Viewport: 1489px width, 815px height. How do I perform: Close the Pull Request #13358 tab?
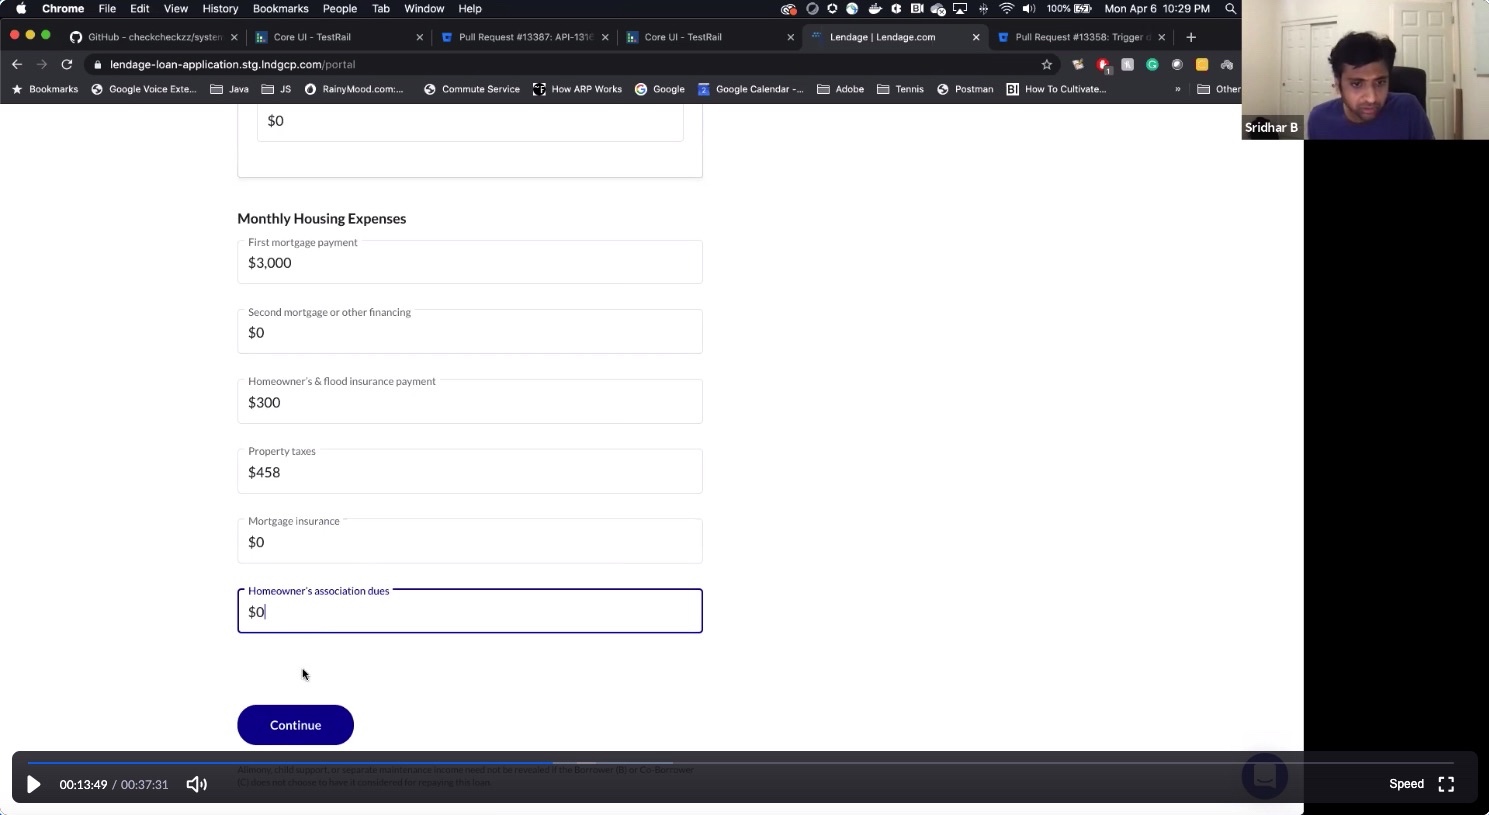[1161, 37]
